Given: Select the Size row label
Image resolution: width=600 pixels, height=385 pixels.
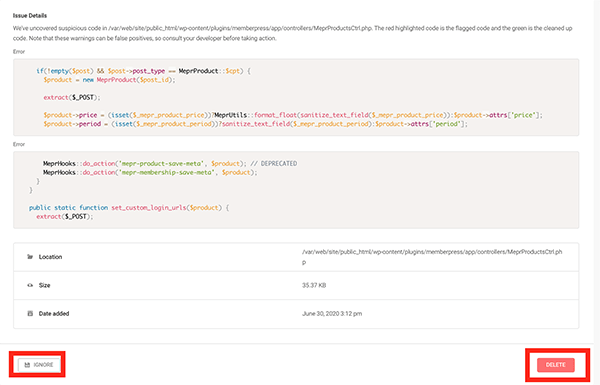Looking at the screenshot, I should [44, 285].
